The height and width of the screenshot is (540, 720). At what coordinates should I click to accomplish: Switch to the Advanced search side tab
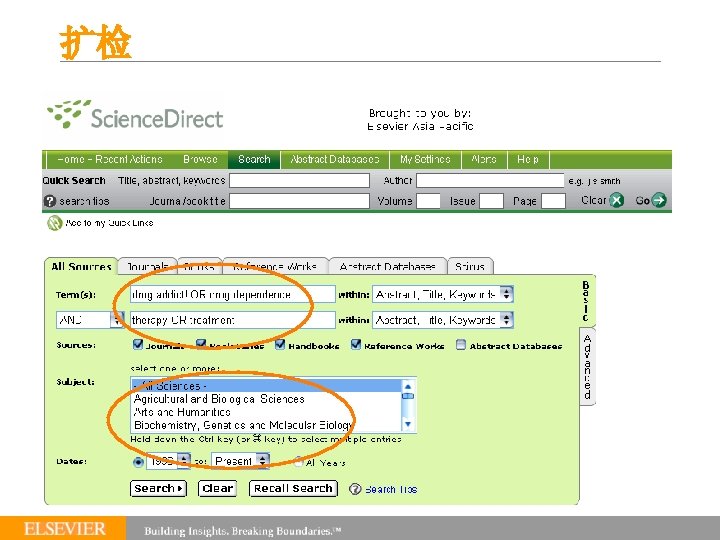[x=587, y=366]
